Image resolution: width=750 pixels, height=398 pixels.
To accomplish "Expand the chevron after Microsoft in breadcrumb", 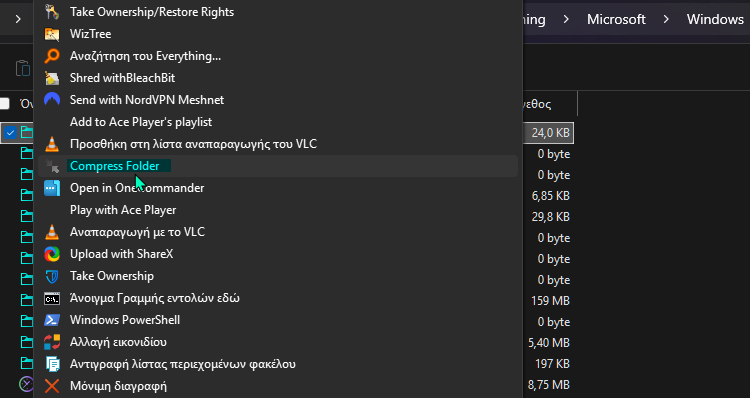I will pyautogui.click(x=666, y=20).
